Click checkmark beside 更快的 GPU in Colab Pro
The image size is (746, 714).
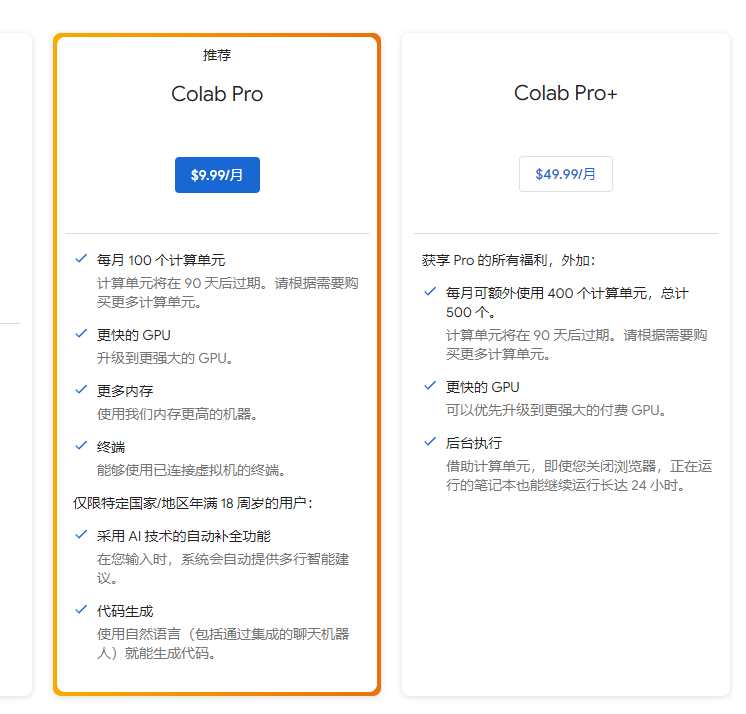click(x=81, y=334)
